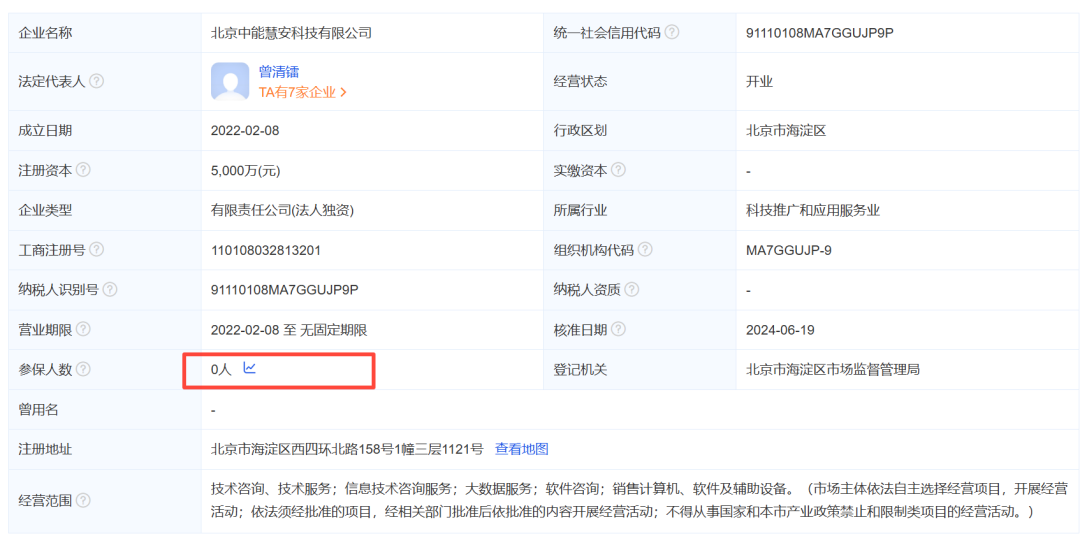Click 科技推广和应用服务业 industry value

813,211
